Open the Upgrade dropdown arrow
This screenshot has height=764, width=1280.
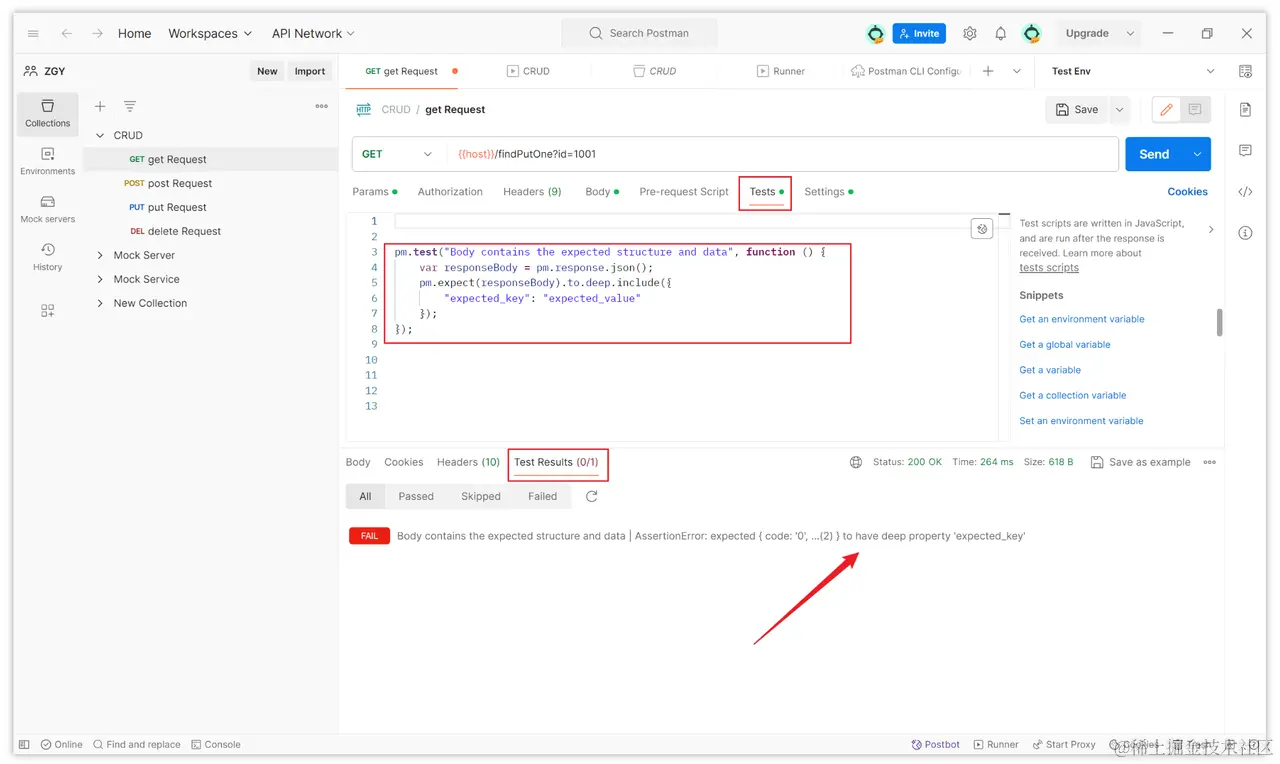(1130, 33)
